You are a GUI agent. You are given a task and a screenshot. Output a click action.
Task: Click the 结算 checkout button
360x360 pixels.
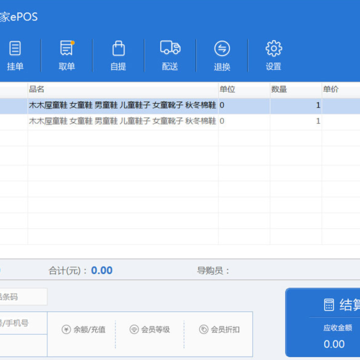pos(323,322)
